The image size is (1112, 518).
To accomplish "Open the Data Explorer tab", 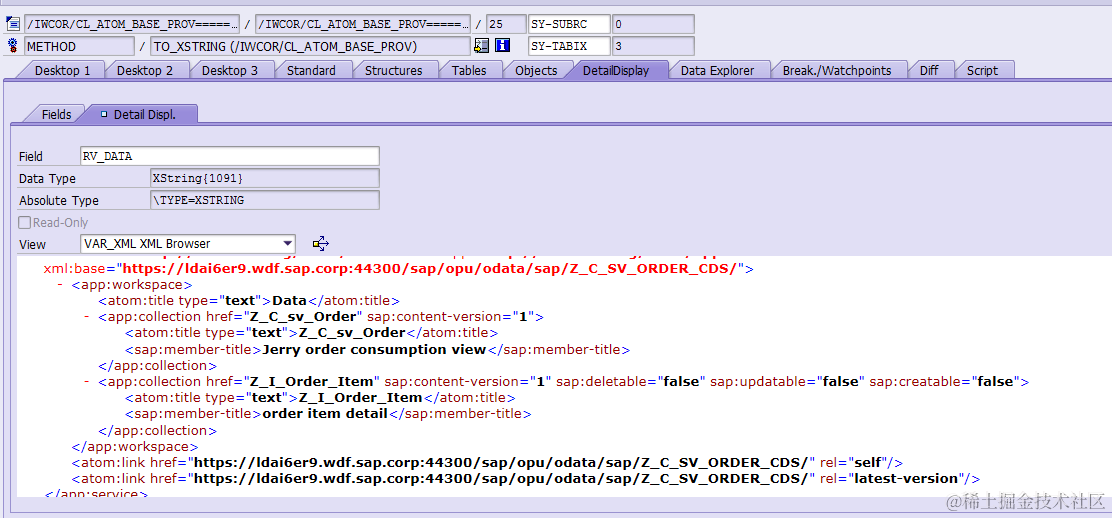I will click(x=716, y=70).
